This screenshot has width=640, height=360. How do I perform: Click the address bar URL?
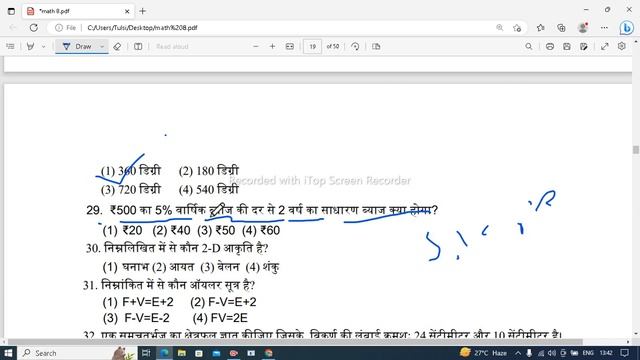point(142,28)
